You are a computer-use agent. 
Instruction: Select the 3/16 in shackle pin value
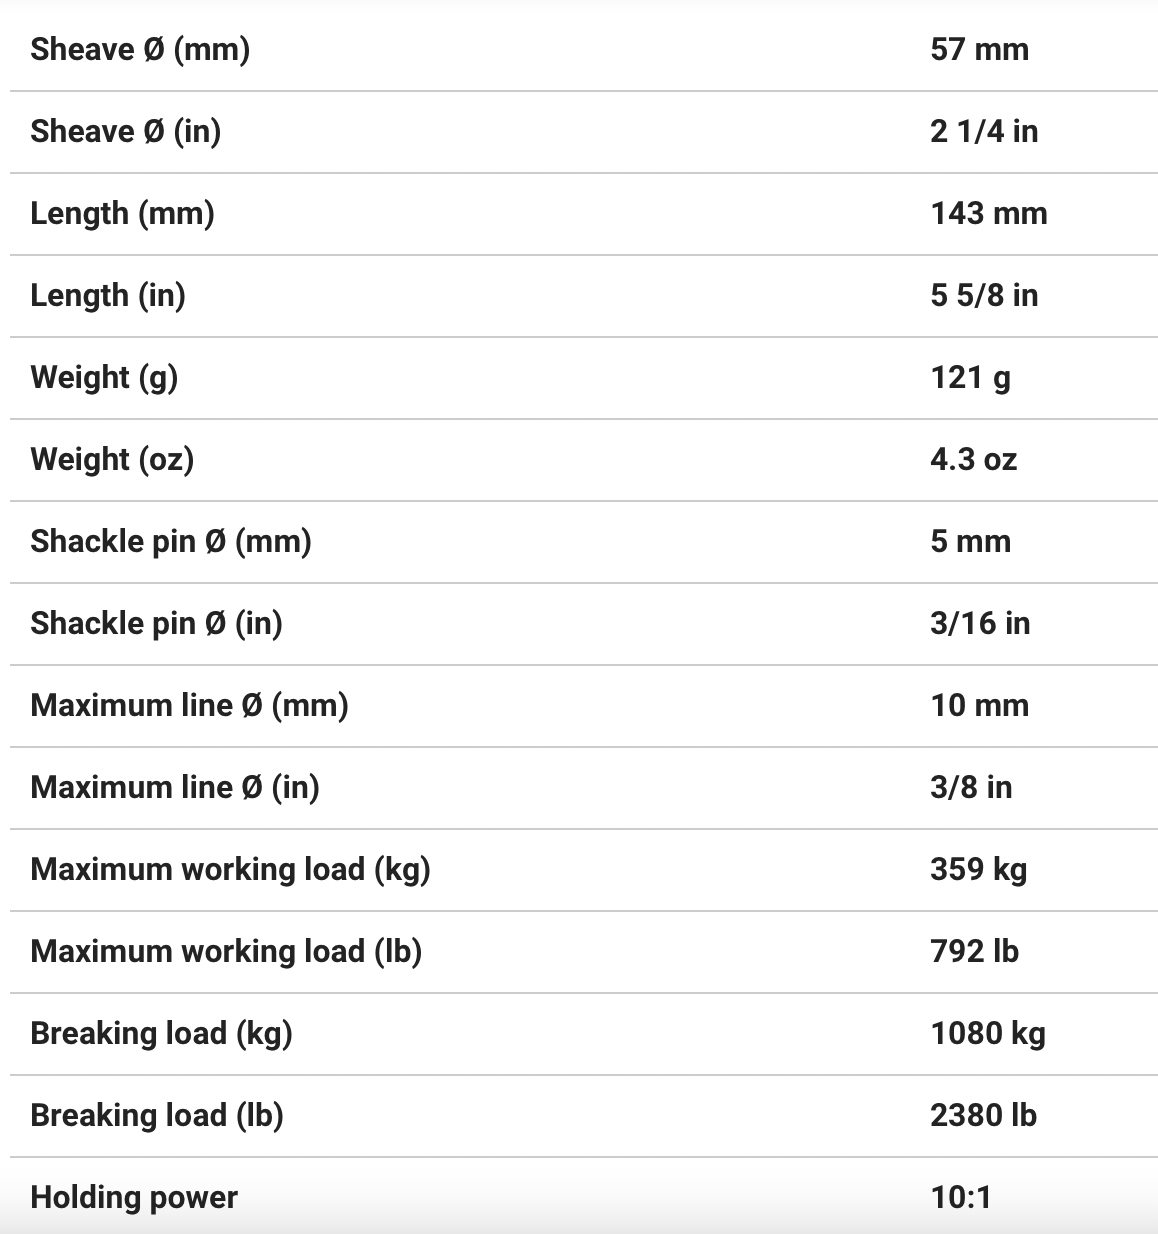coord(980,623)
